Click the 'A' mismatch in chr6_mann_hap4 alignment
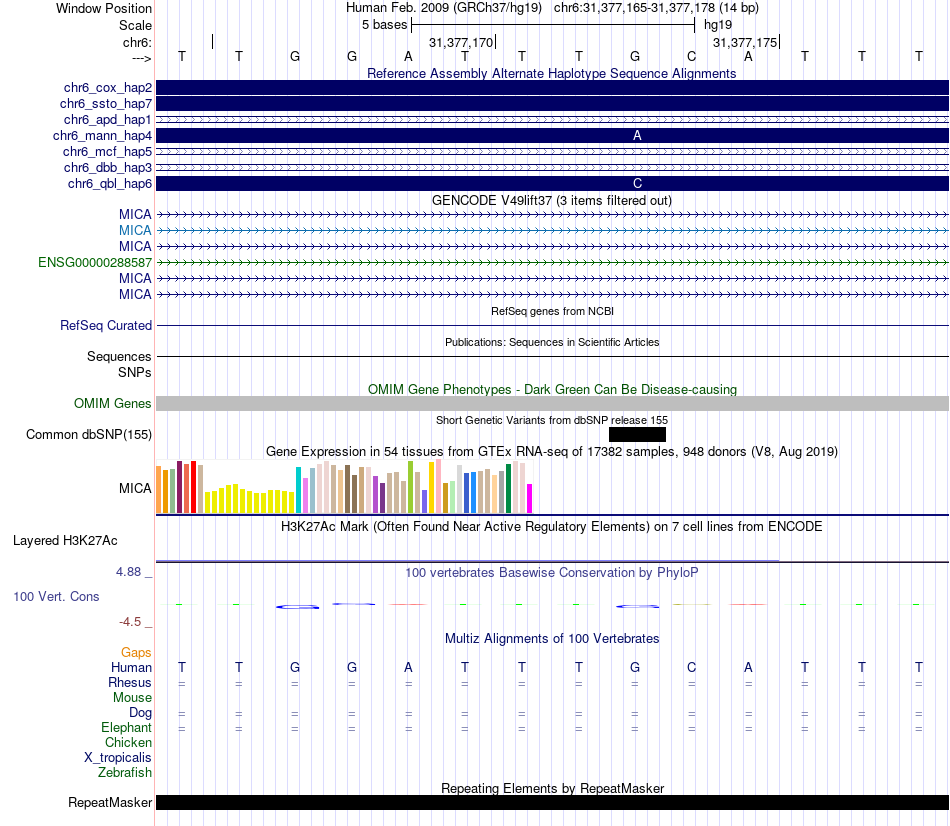The image size is (950, 826). pyautogui.click(x=637, y=136)
